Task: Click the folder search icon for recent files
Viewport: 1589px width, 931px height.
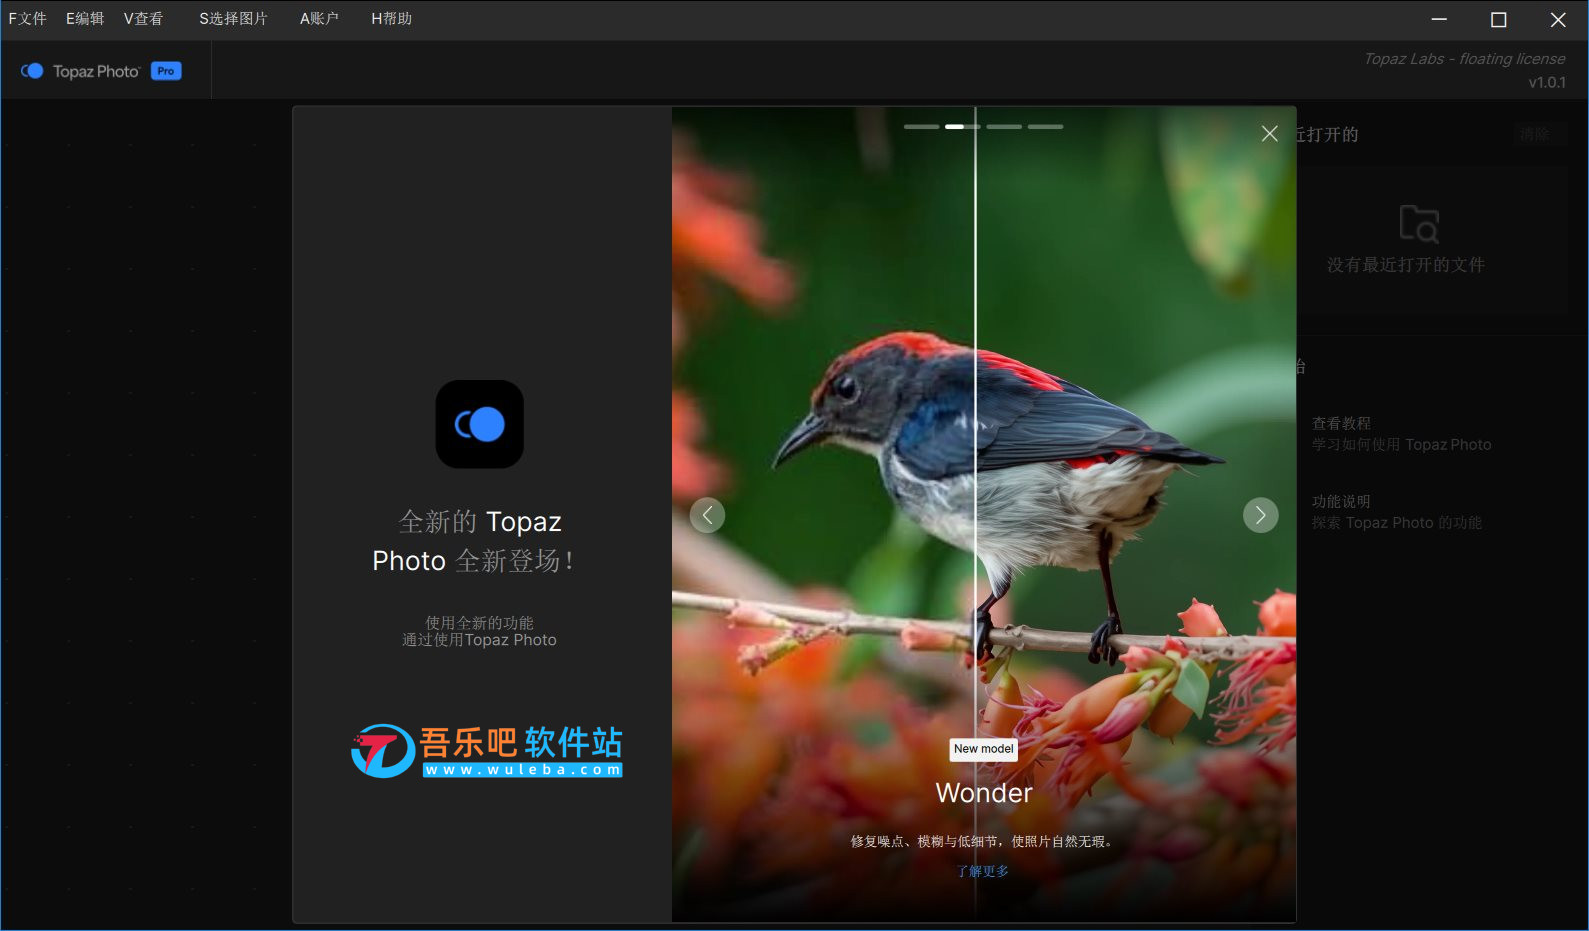Action: 1418,224
